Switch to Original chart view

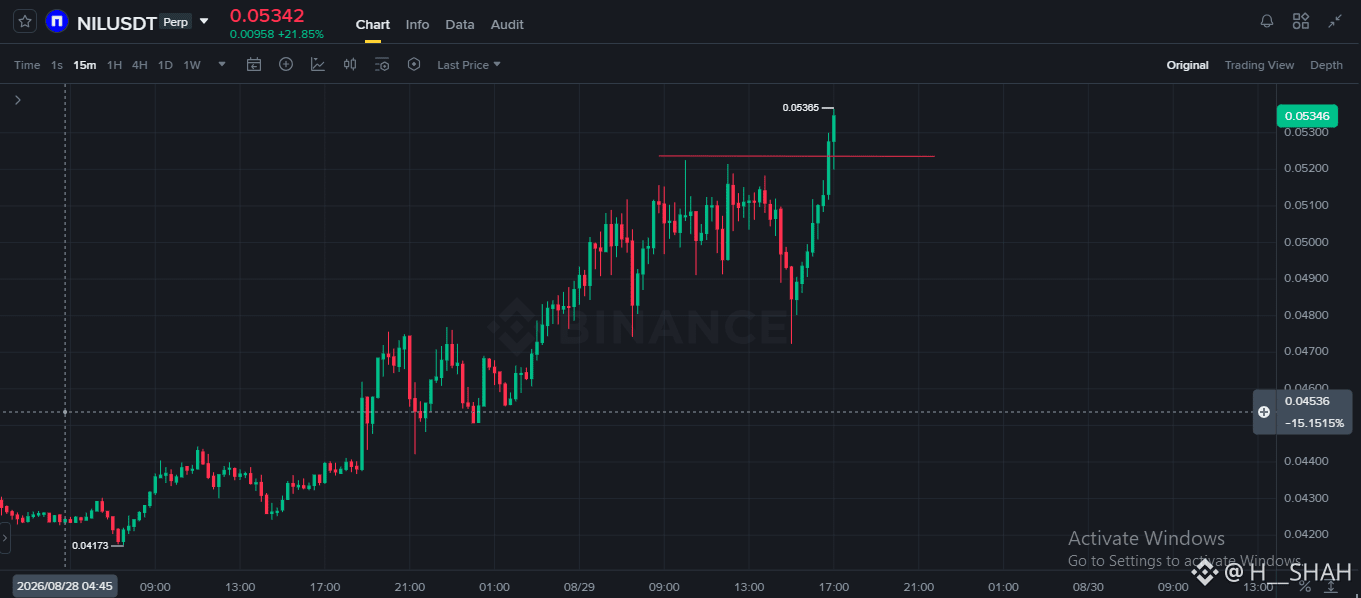tap(1187, 65)
